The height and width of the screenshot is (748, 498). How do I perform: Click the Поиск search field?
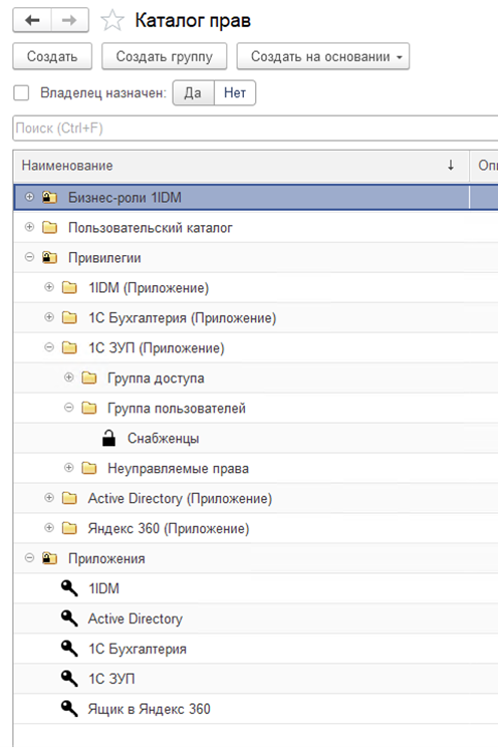255,128
